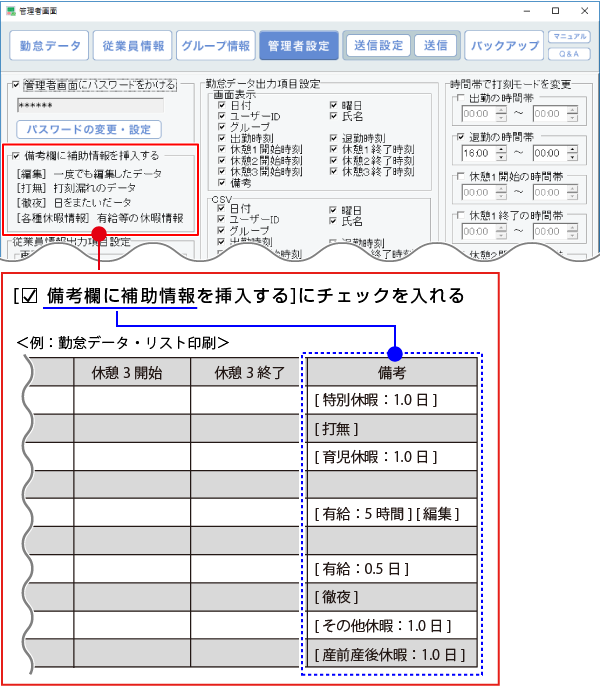Increase 休憩1開始 end time spinner
The width and height of the screenshot is (600, 686).
tap(572, 189)
